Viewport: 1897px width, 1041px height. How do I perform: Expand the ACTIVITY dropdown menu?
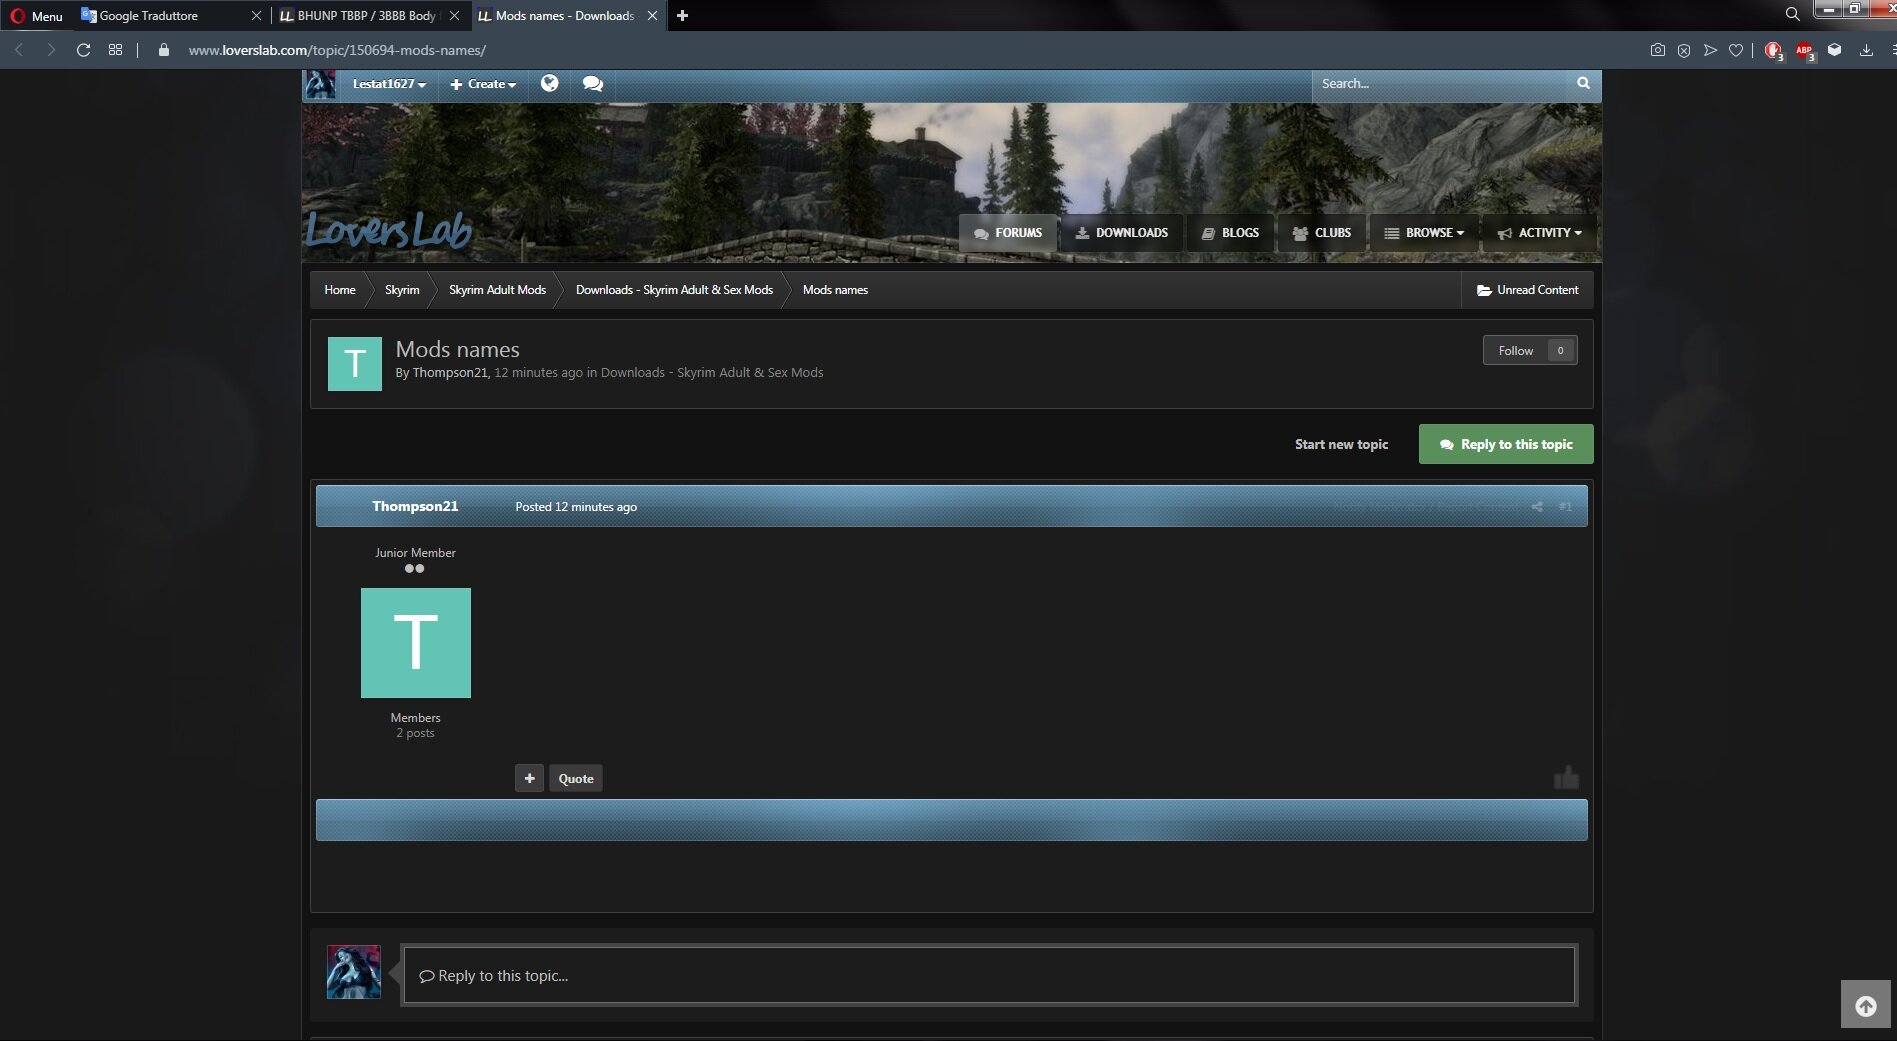click(1539, 233)
